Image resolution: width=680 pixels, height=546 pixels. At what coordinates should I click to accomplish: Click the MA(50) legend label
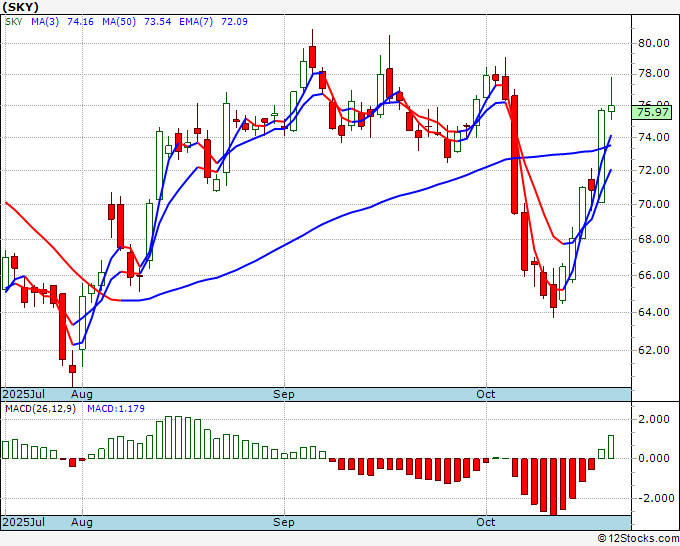[119, 22]
